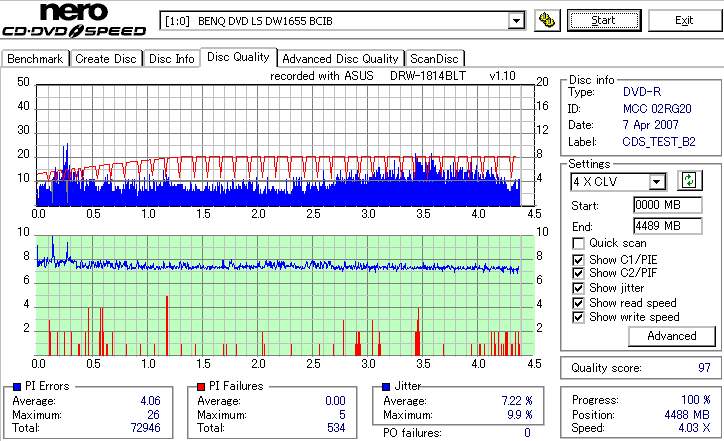Click the PI Errors graph area

[285, 145]
